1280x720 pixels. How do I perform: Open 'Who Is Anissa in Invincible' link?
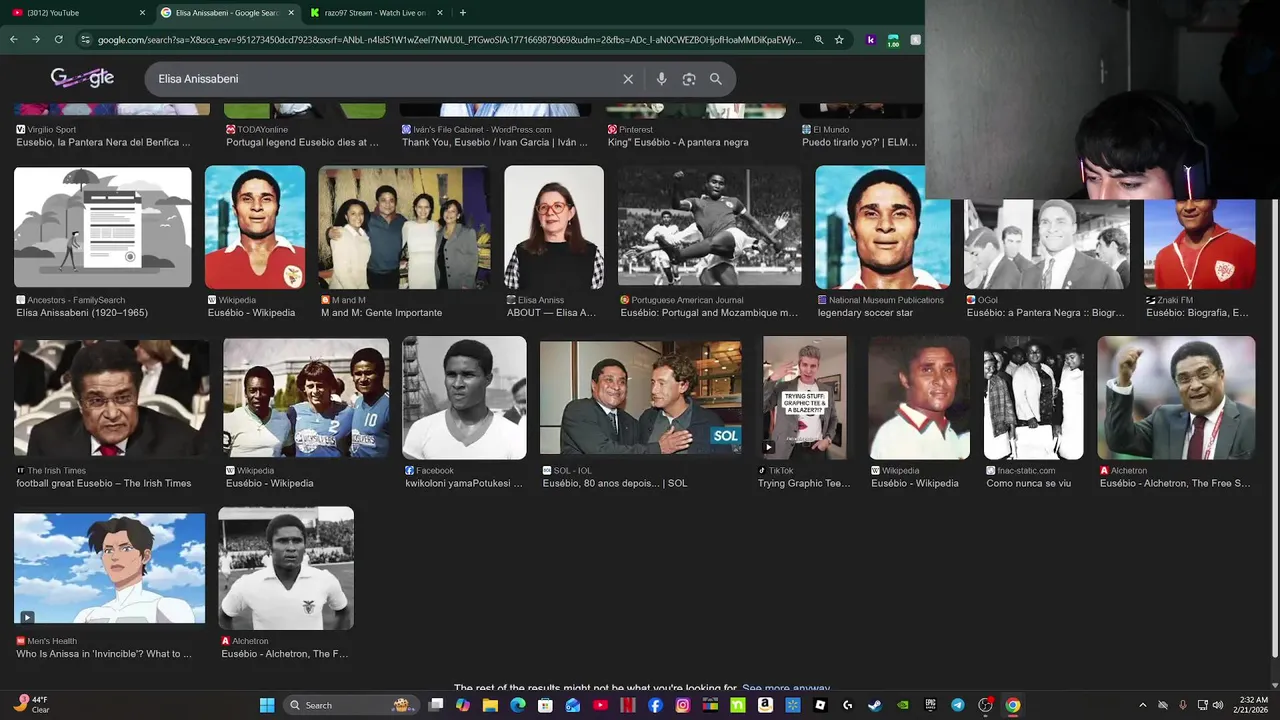click(103, 654)
